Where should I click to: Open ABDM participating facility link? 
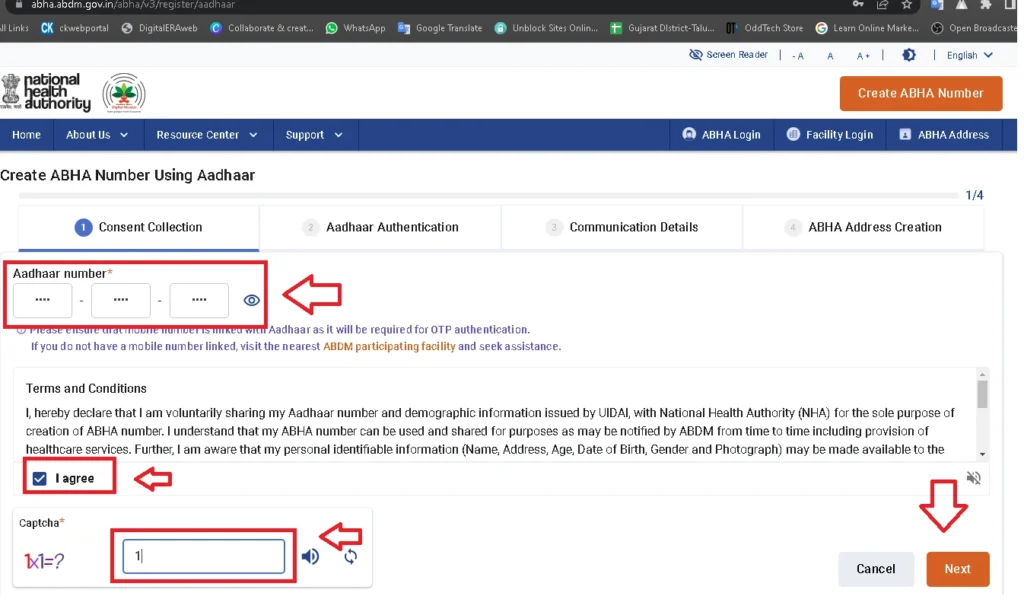[x=389, y=347]
